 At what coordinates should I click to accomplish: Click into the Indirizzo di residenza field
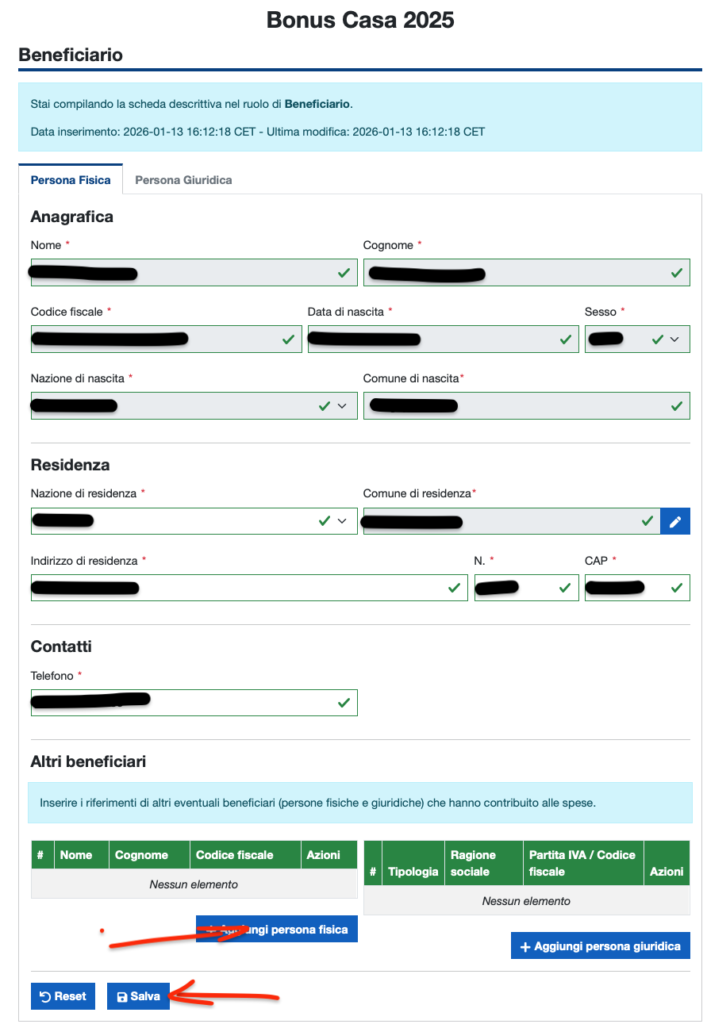click(x=248, y=588)
